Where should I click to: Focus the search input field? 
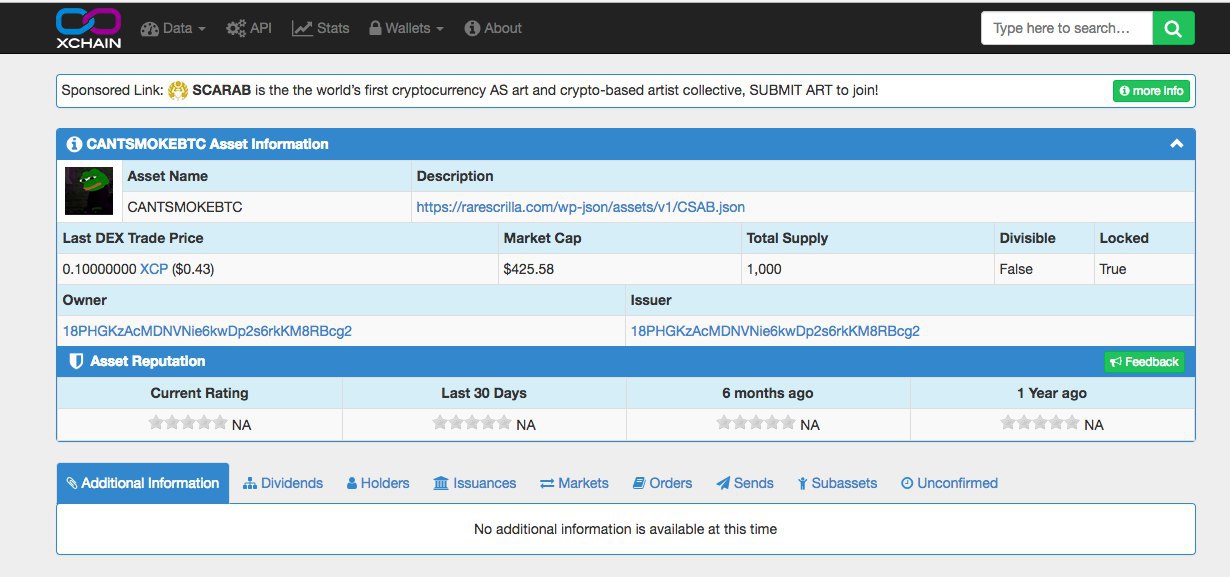[x=1067, y=28]
